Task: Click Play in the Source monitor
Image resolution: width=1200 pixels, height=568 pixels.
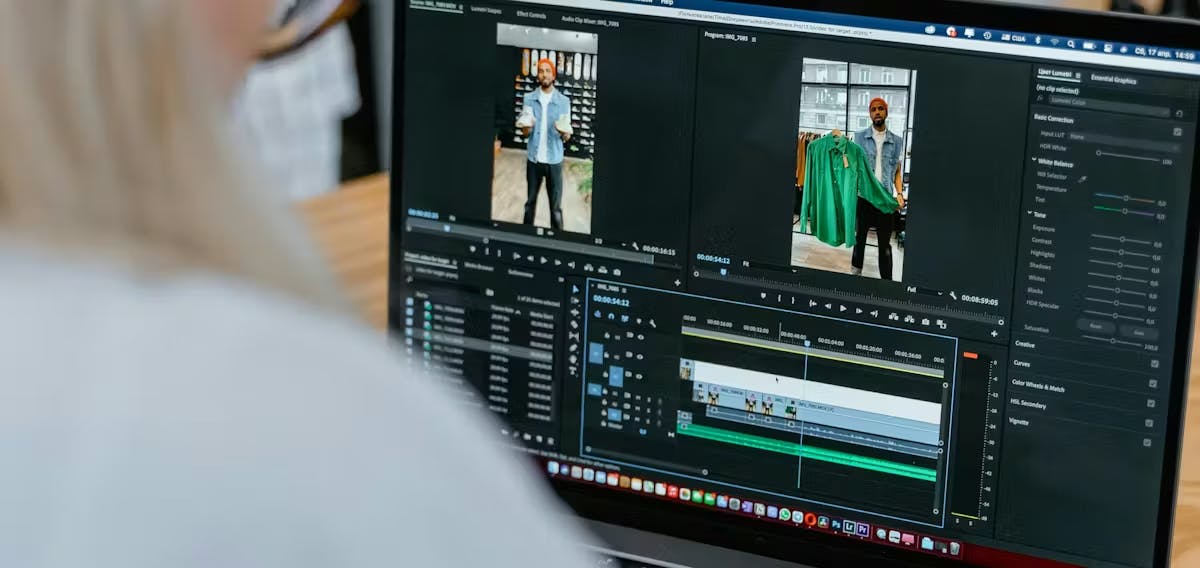Action: [544, 260]
